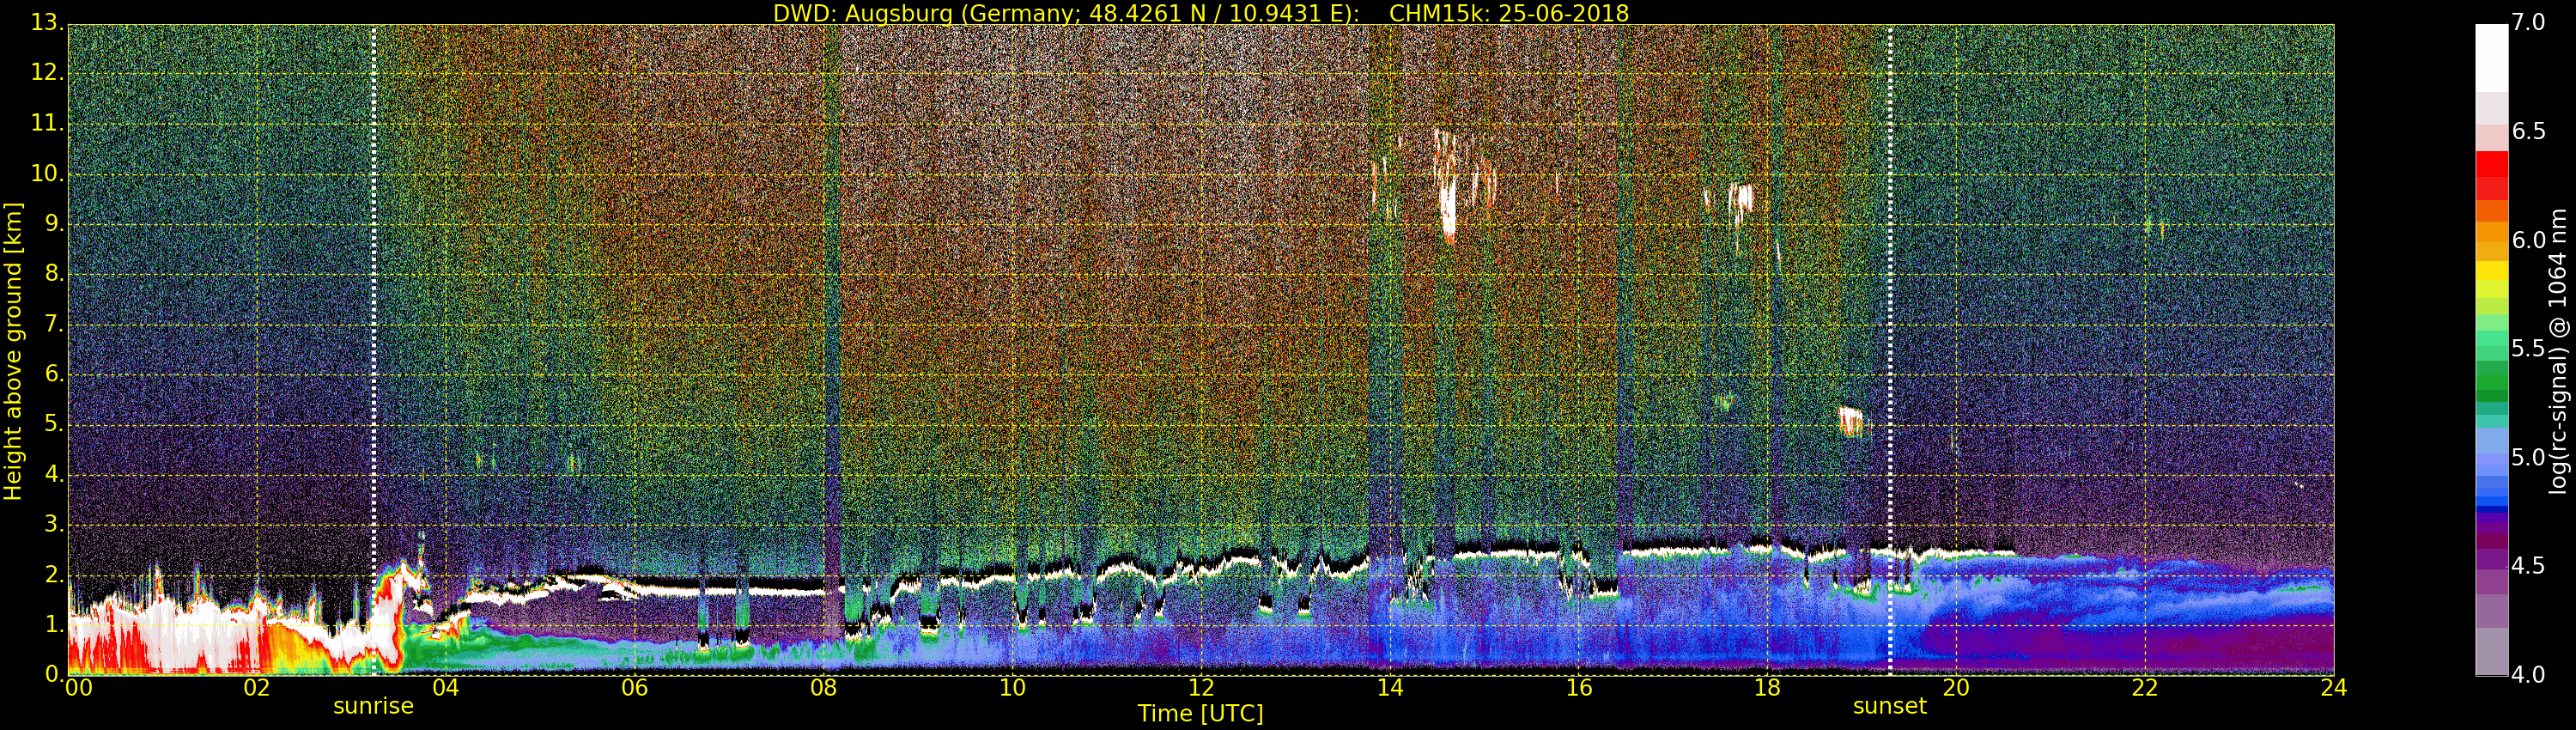
Task: Click the "sunset" label below the time axis
Action: (1889, 706)
